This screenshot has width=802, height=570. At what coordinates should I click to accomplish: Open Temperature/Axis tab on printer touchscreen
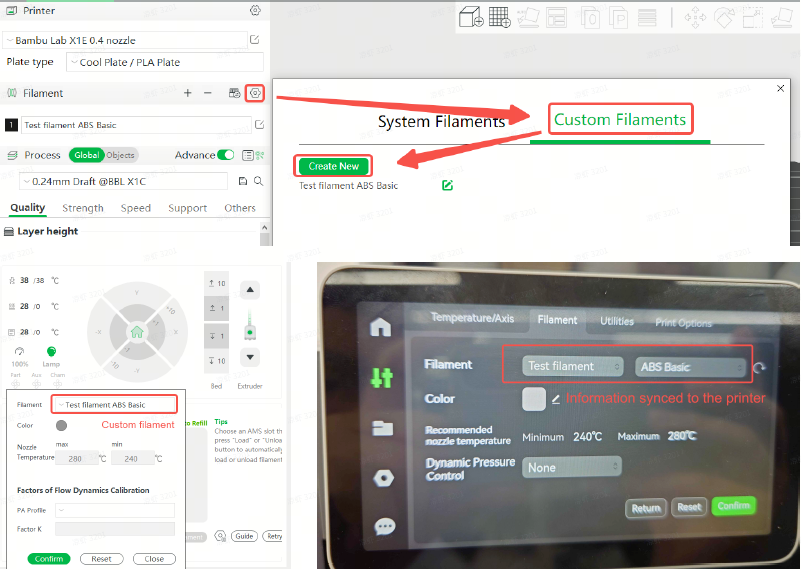point(472,318)
